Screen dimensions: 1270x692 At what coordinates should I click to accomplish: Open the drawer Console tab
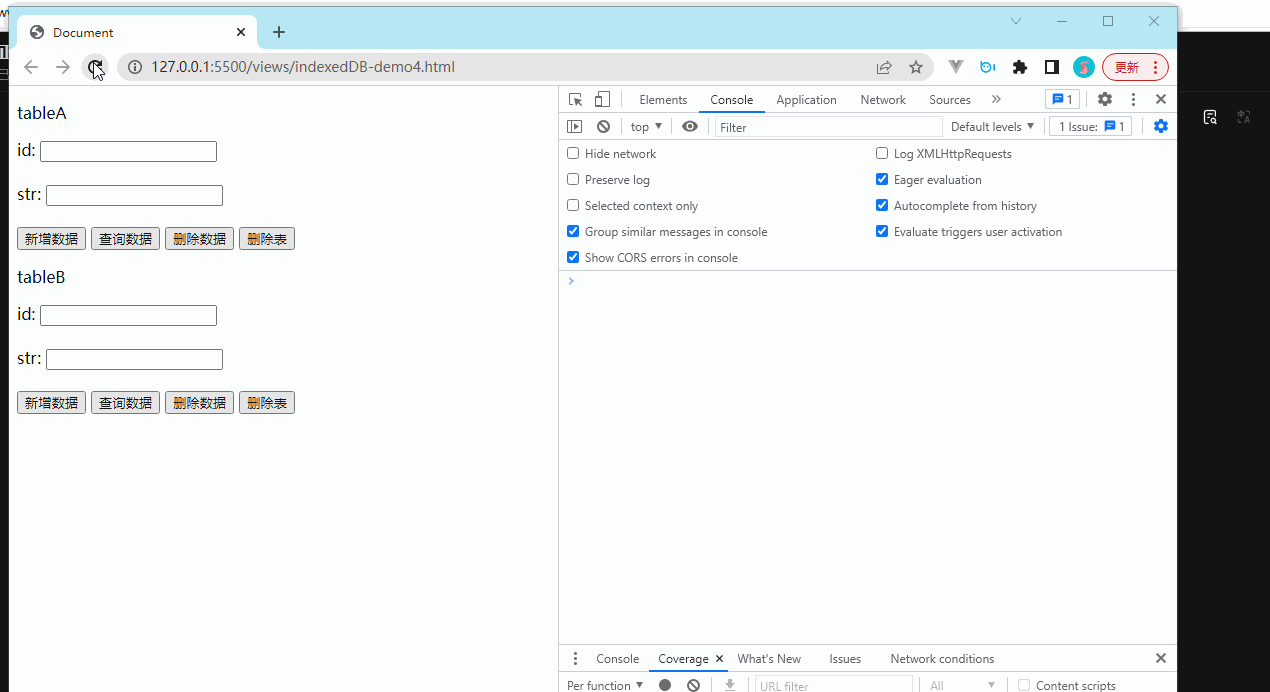click(x=617, y=658)
